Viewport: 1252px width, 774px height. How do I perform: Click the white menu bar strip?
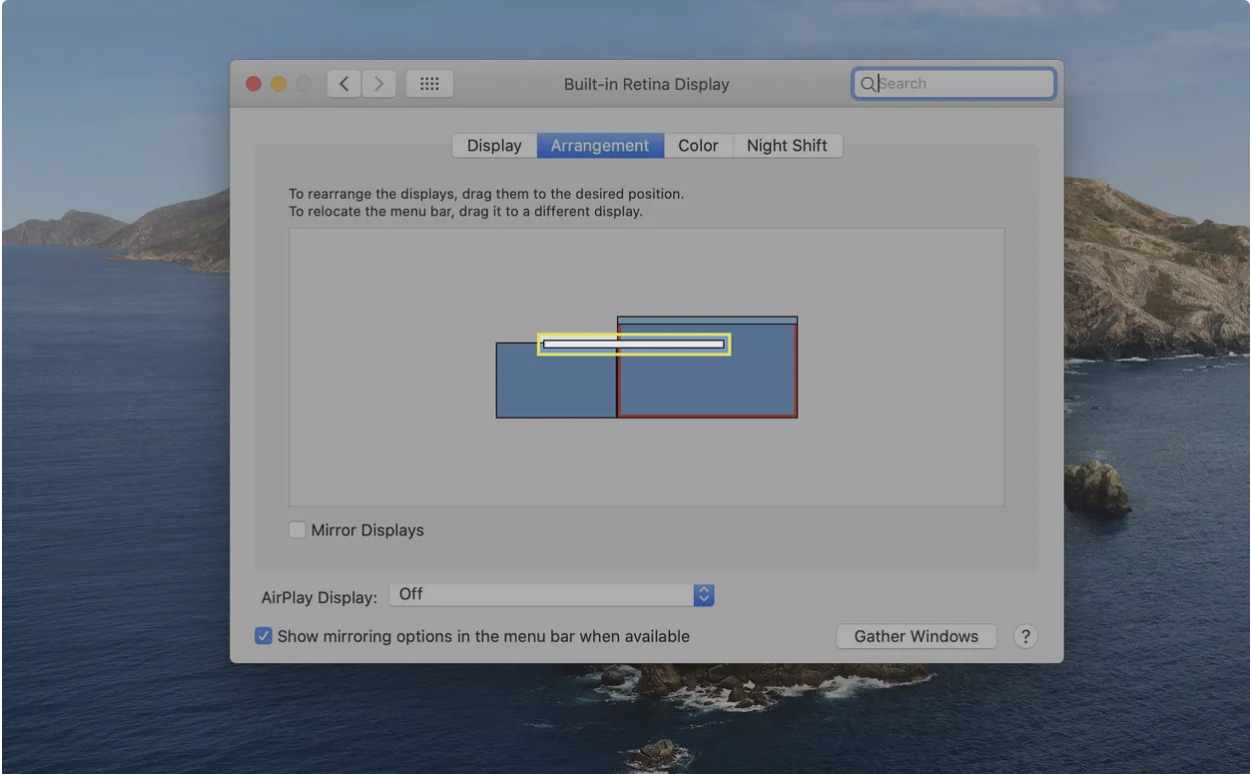click(634, 344)
